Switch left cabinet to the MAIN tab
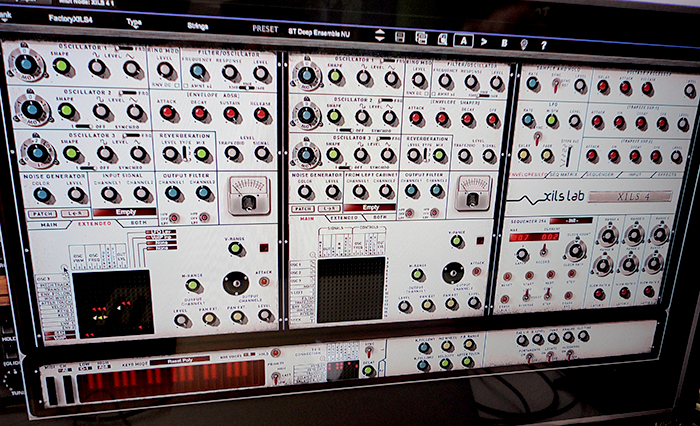The image size is (700, 426). point(49,225)
